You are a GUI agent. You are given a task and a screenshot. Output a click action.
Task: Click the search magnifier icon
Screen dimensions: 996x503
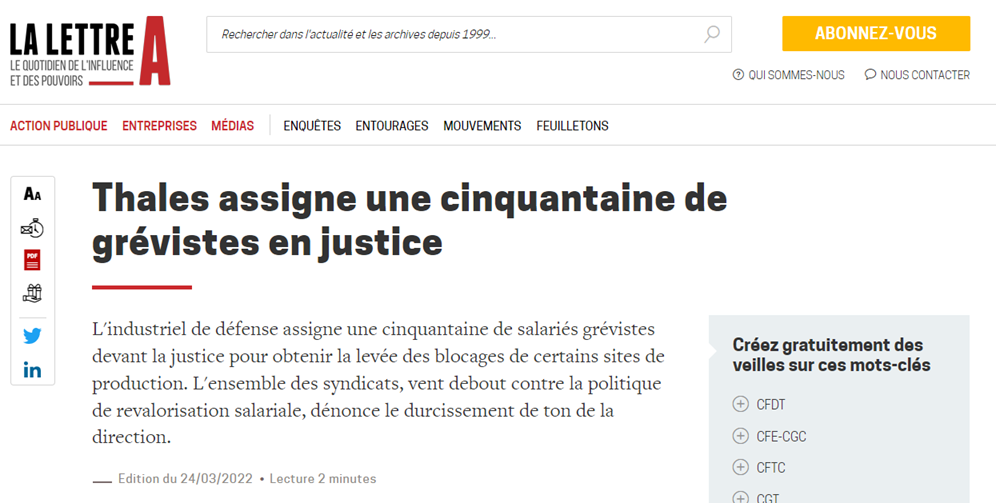[x=712, y=34]
